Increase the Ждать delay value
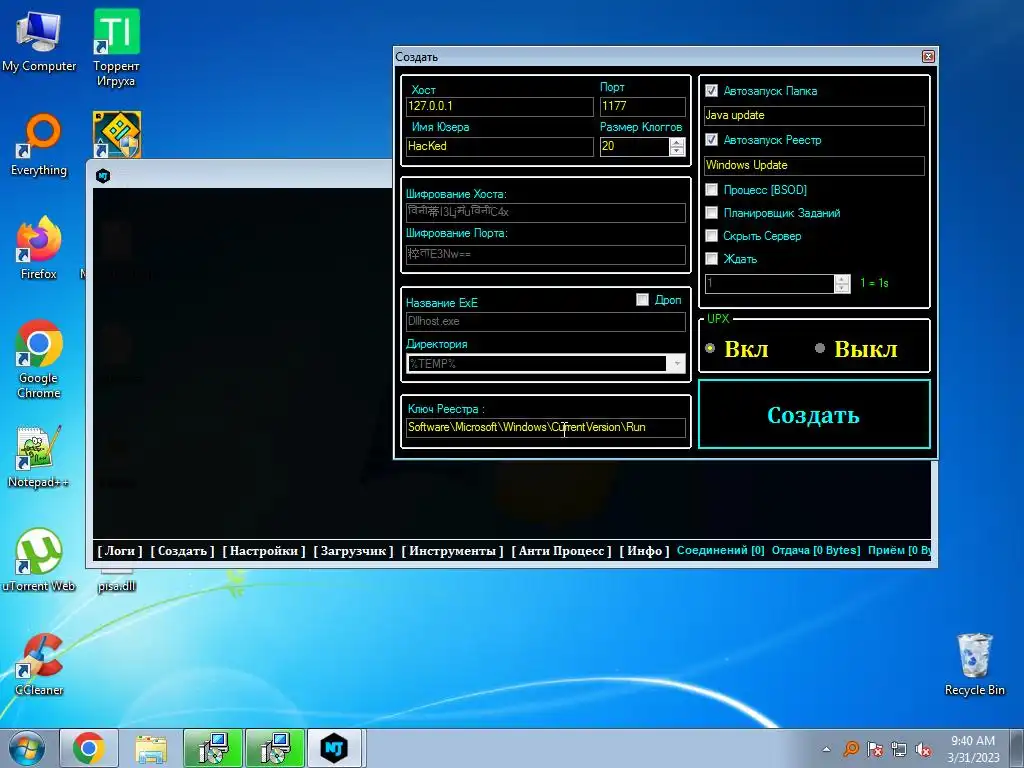The width and height of the screenshot is (1024, 768). (x=842, y=279)
